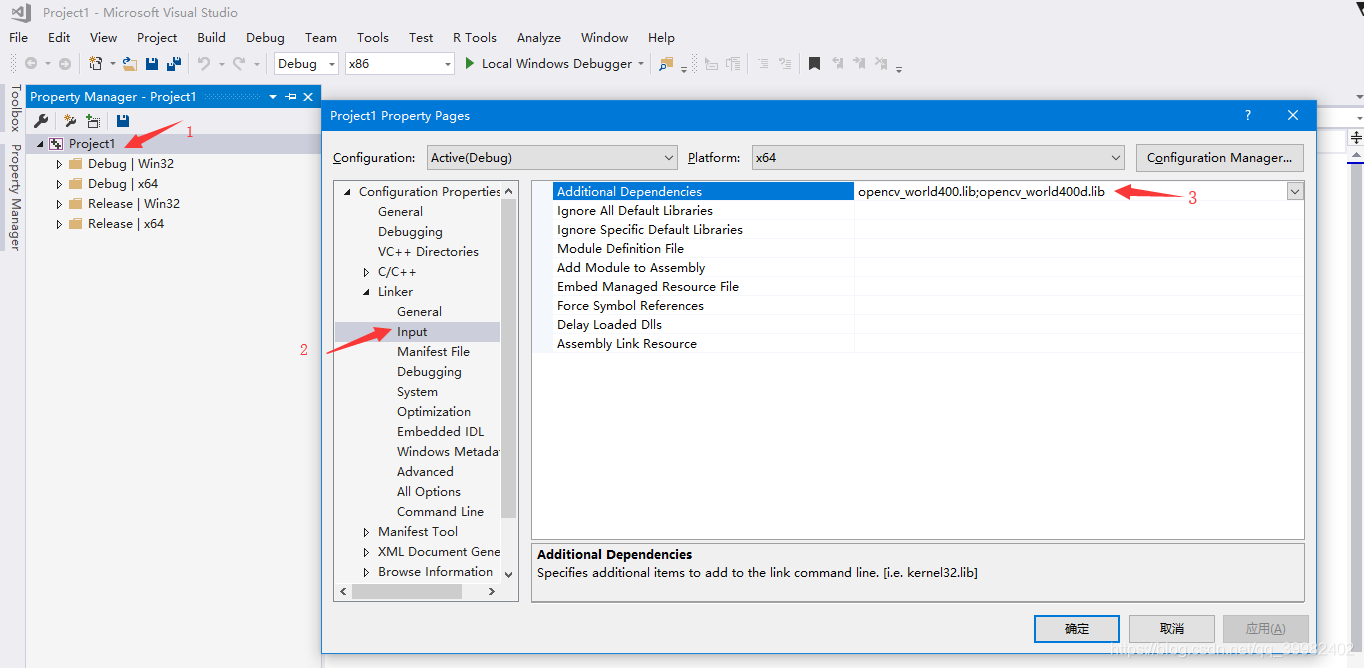The width and height of the screenshot is (1364, 668).
Task: Open the debugger target dropdown arrow
Action: [x=641, y=64]
